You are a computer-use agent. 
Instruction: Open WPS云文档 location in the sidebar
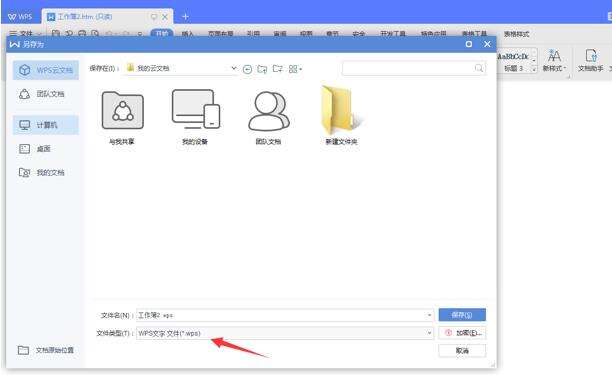[x=46, y=70]
